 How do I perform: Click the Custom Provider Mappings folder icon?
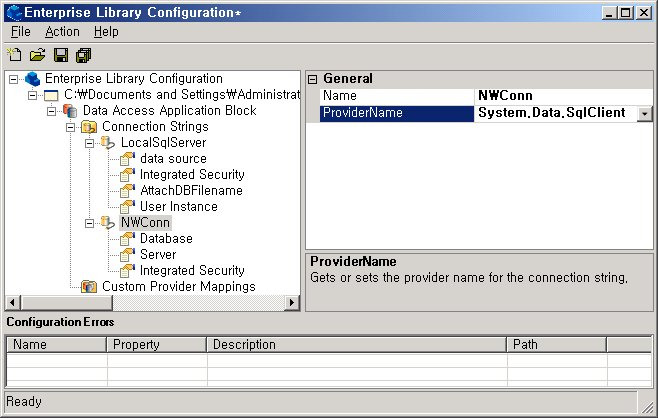point(89,287)
